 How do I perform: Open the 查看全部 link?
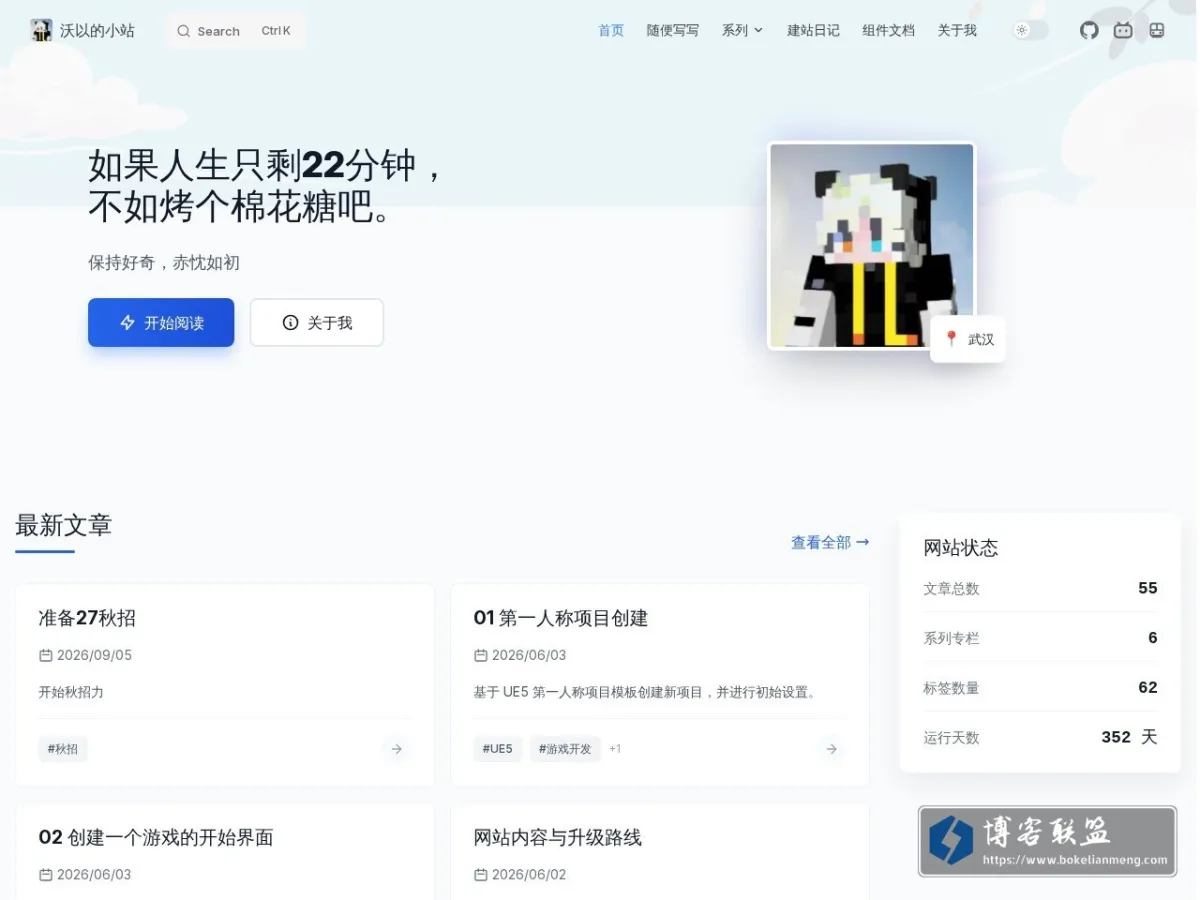830,542
